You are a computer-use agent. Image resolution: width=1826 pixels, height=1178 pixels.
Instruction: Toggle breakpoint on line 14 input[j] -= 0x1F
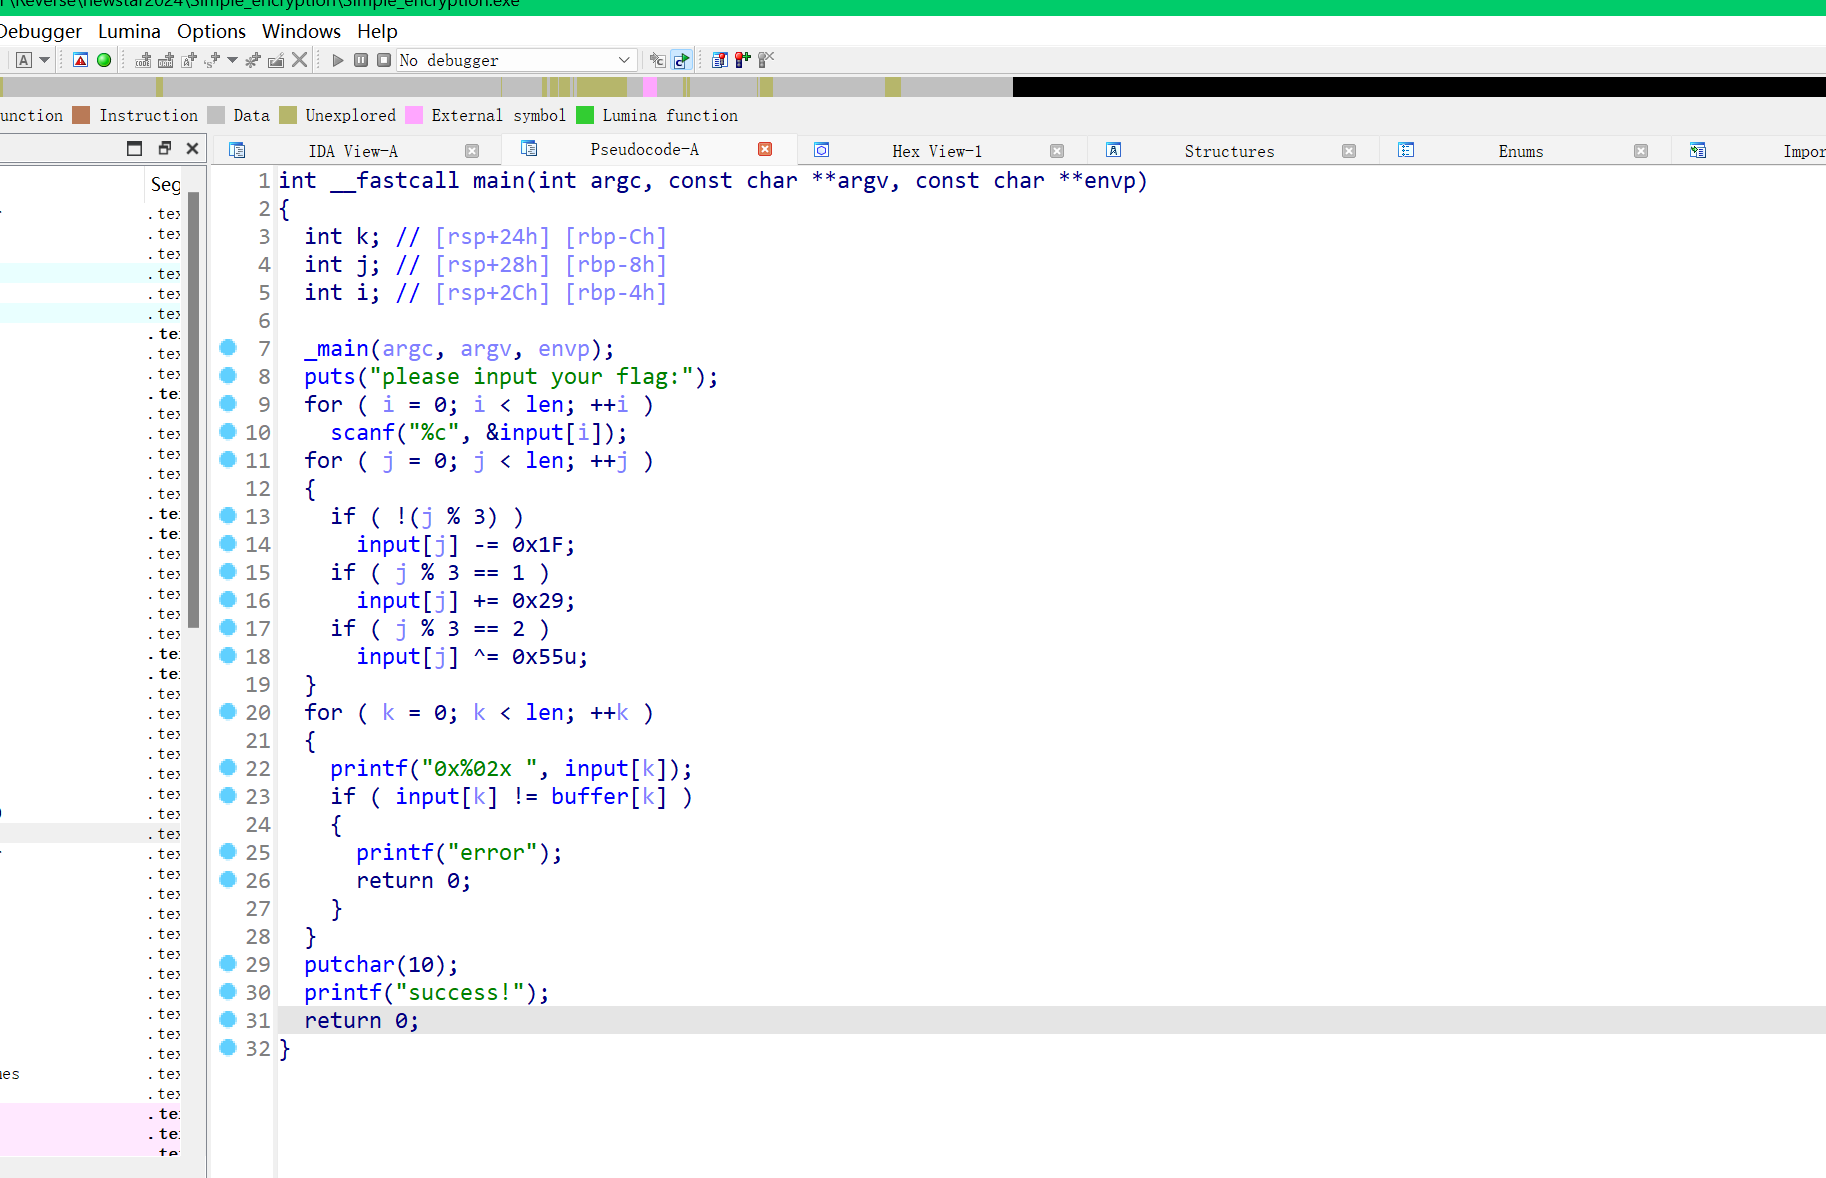click(x=228, y=543)
